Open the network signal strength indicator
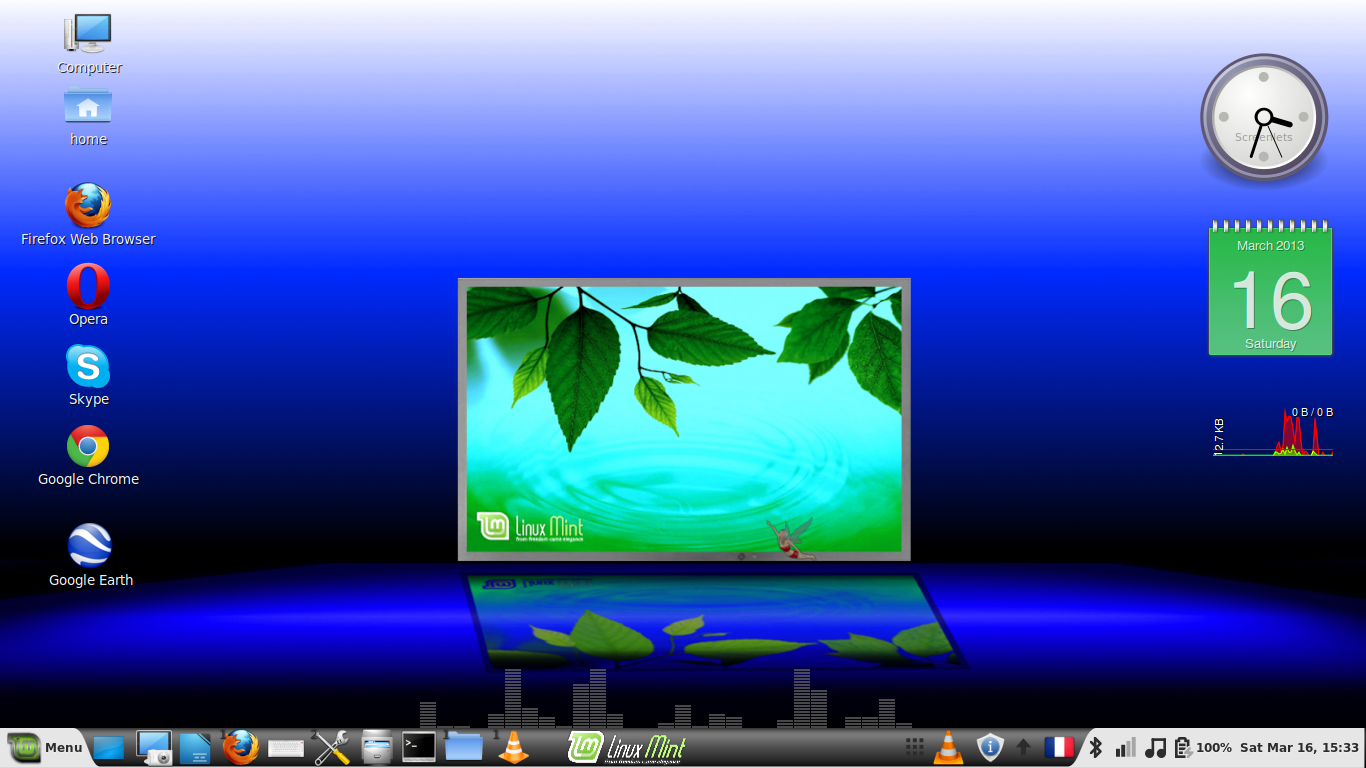The height and width of the screenshot is (768, 1366). pos(1125,747)
